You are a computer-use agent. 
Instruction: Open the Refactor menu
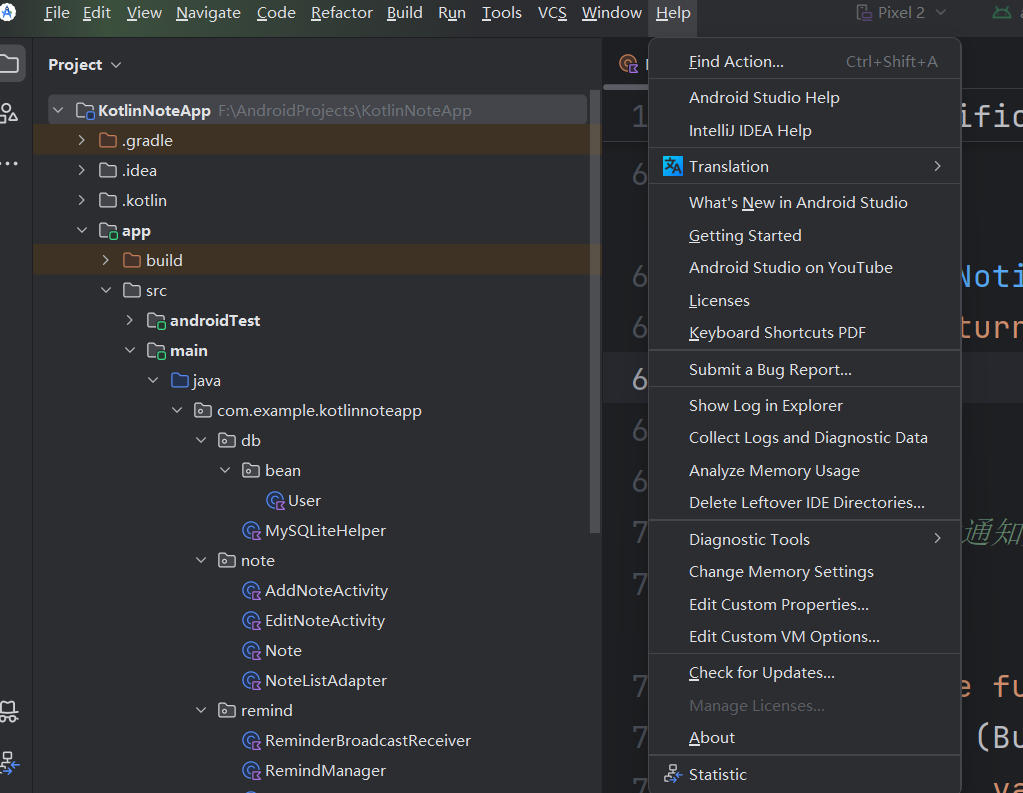click(342, 13)
